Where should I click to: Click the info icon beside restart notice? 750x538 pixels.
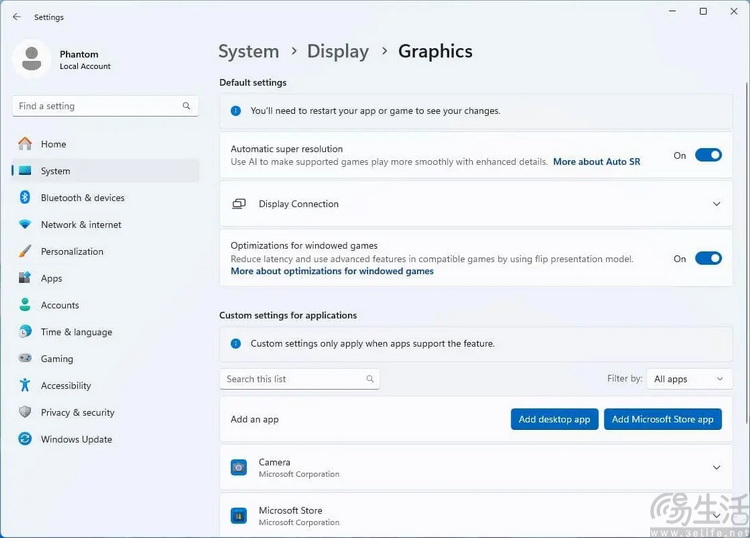[236, 110]
